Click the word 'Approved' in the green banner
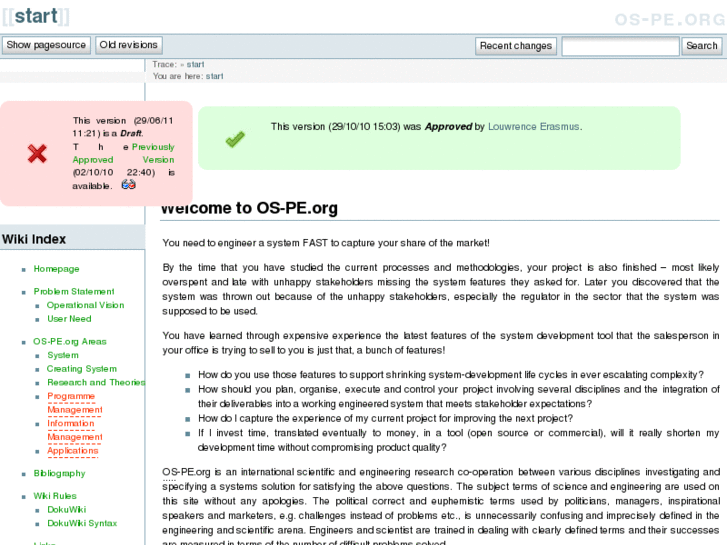This screenshot has width=727, height=545. (x=448, y=127)
